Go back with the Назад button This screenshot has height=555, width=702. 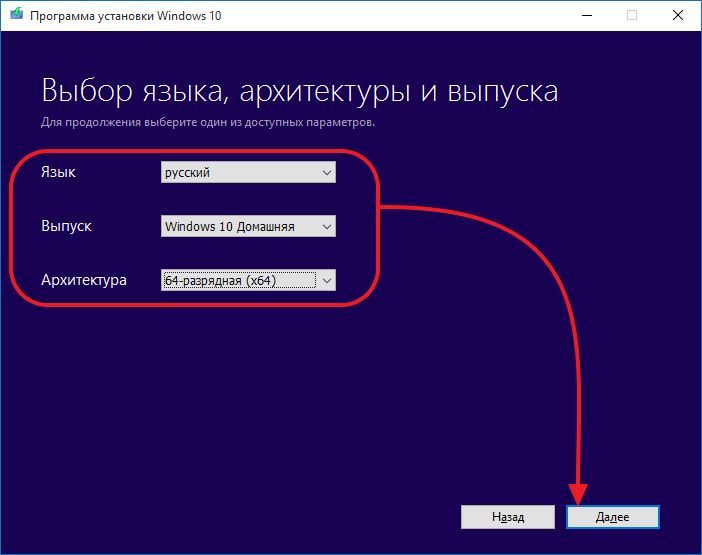[x=508, y=517]
